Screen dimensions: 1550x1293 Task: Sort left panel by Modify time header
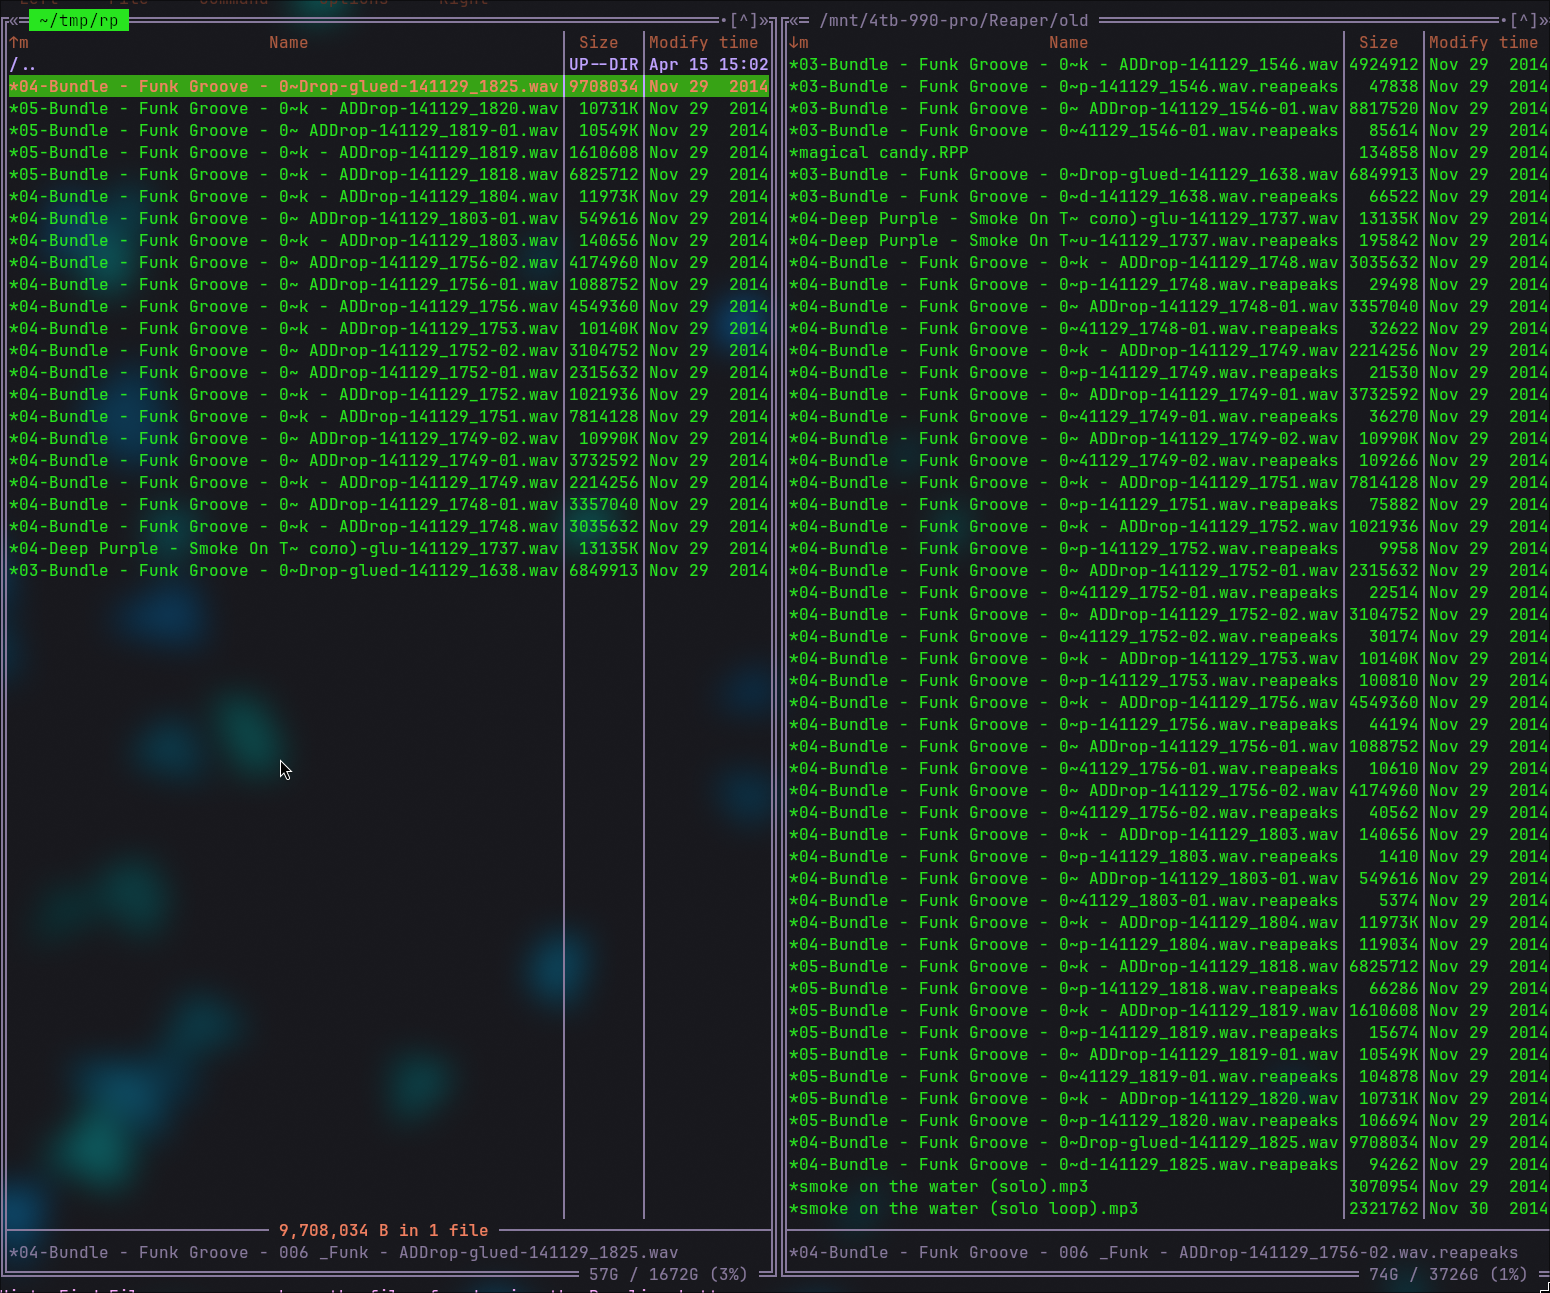(704, 42)
